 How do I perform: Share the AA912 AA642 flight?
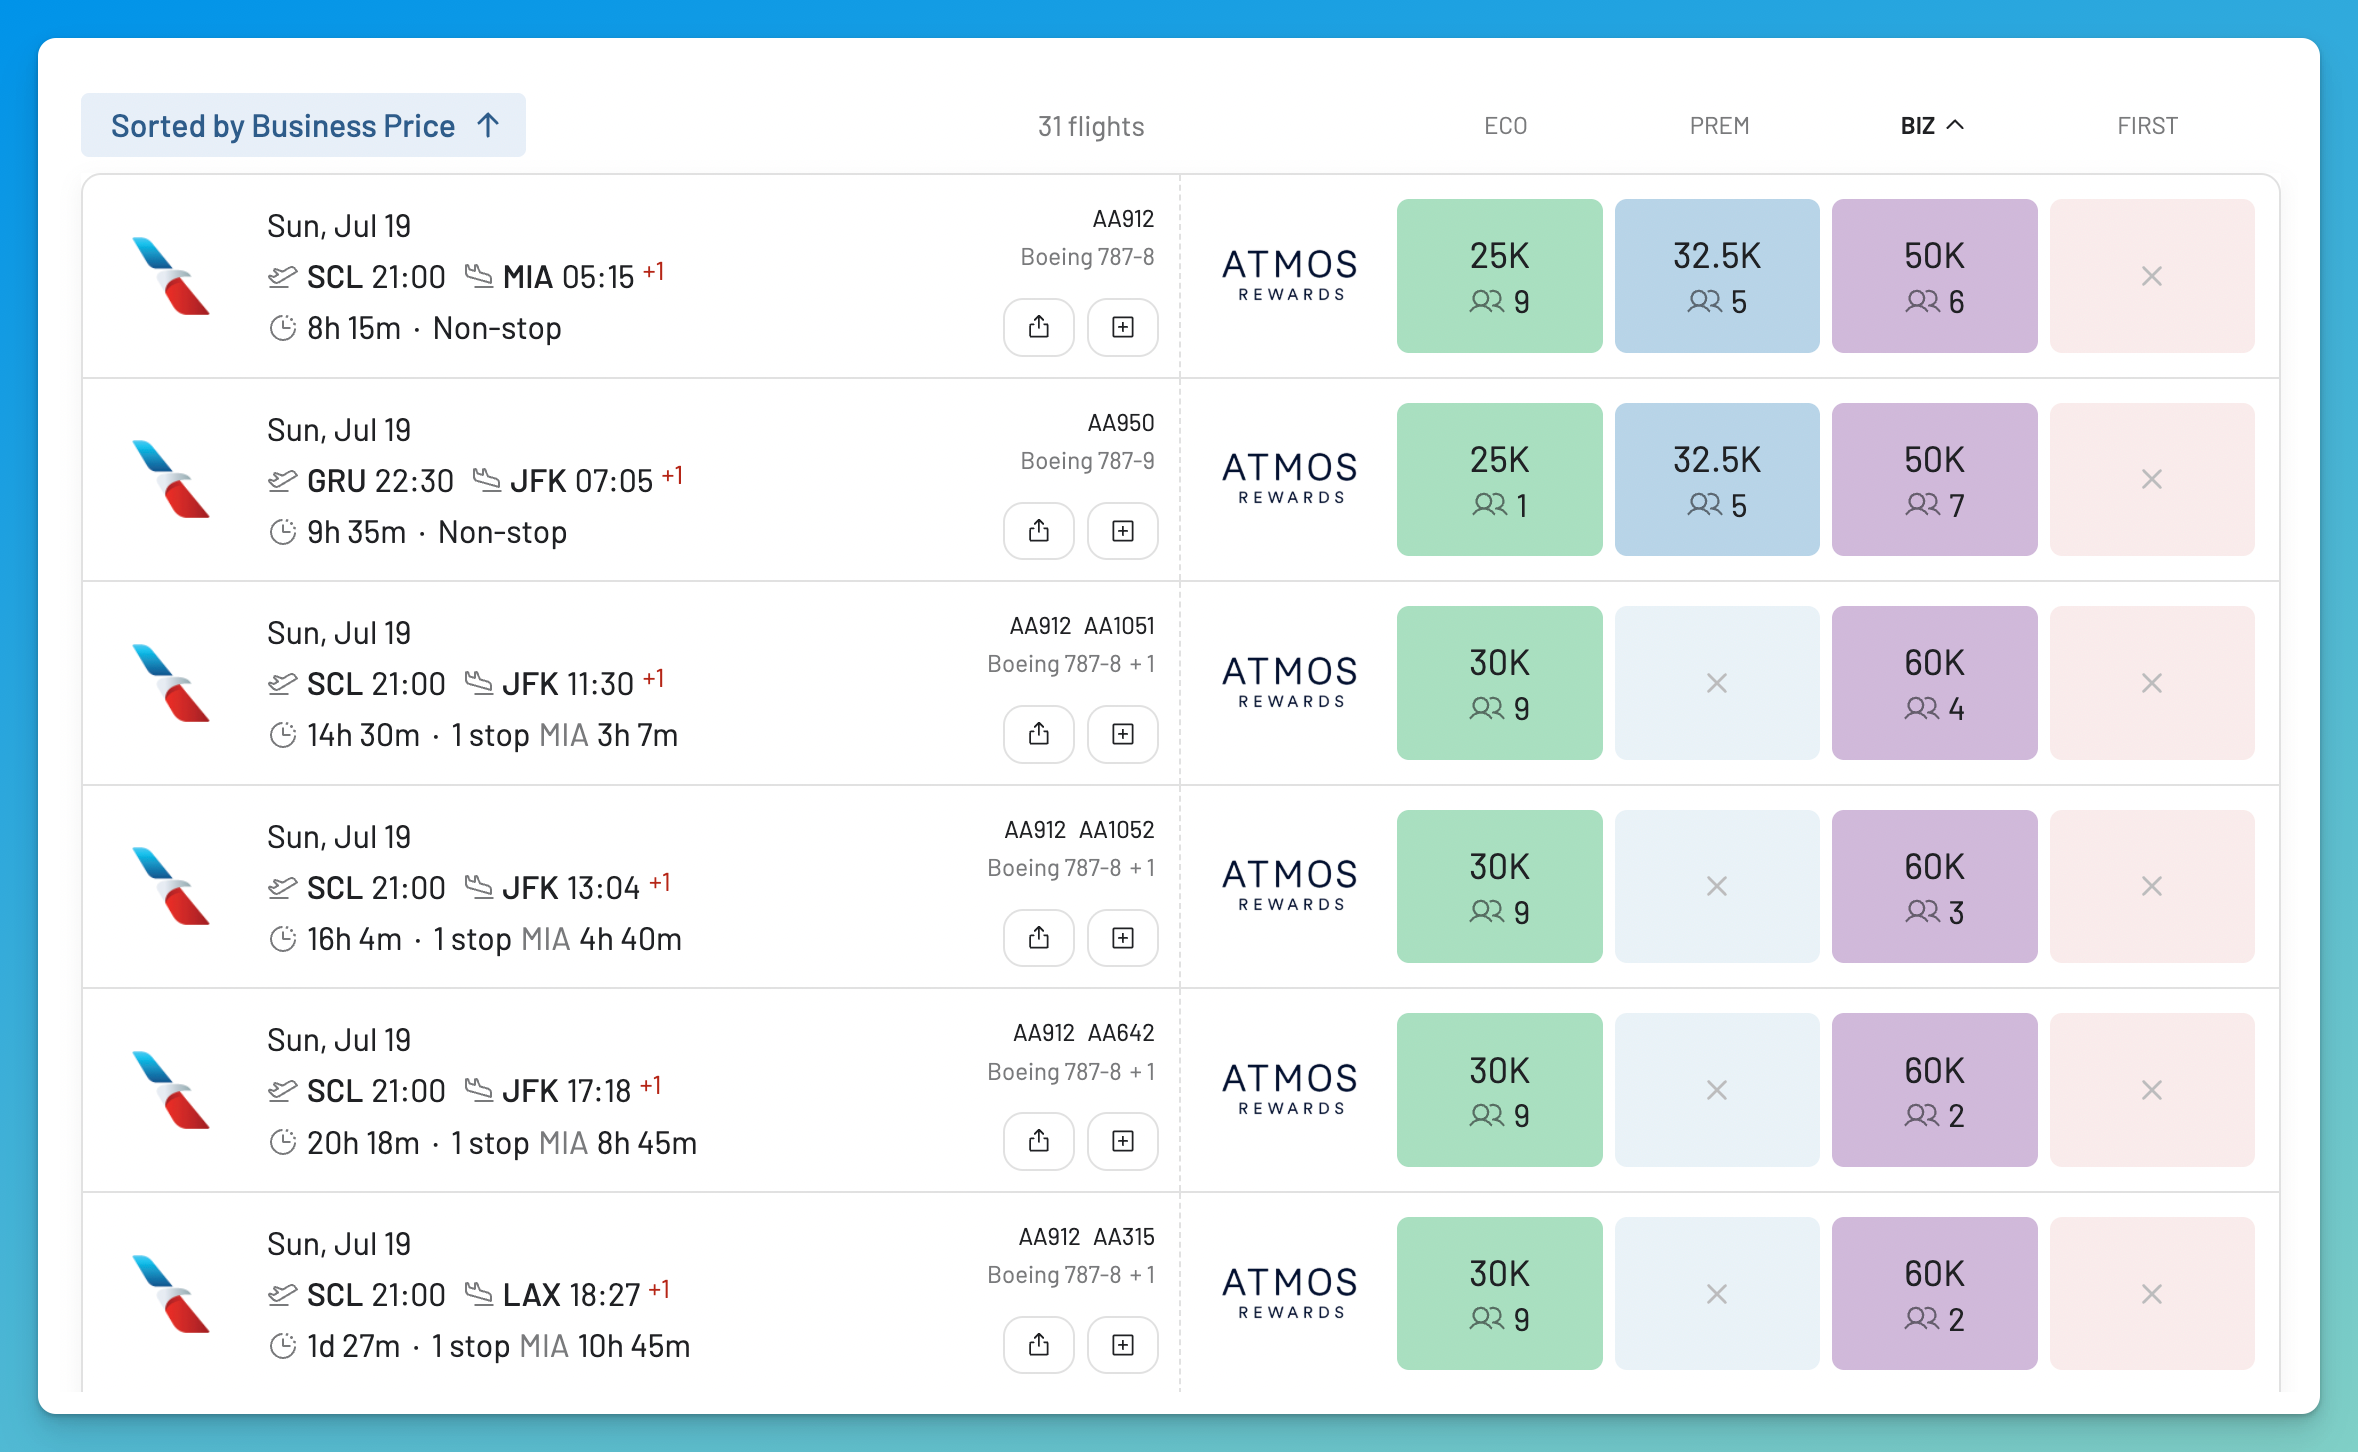tap(1039, 1141)
